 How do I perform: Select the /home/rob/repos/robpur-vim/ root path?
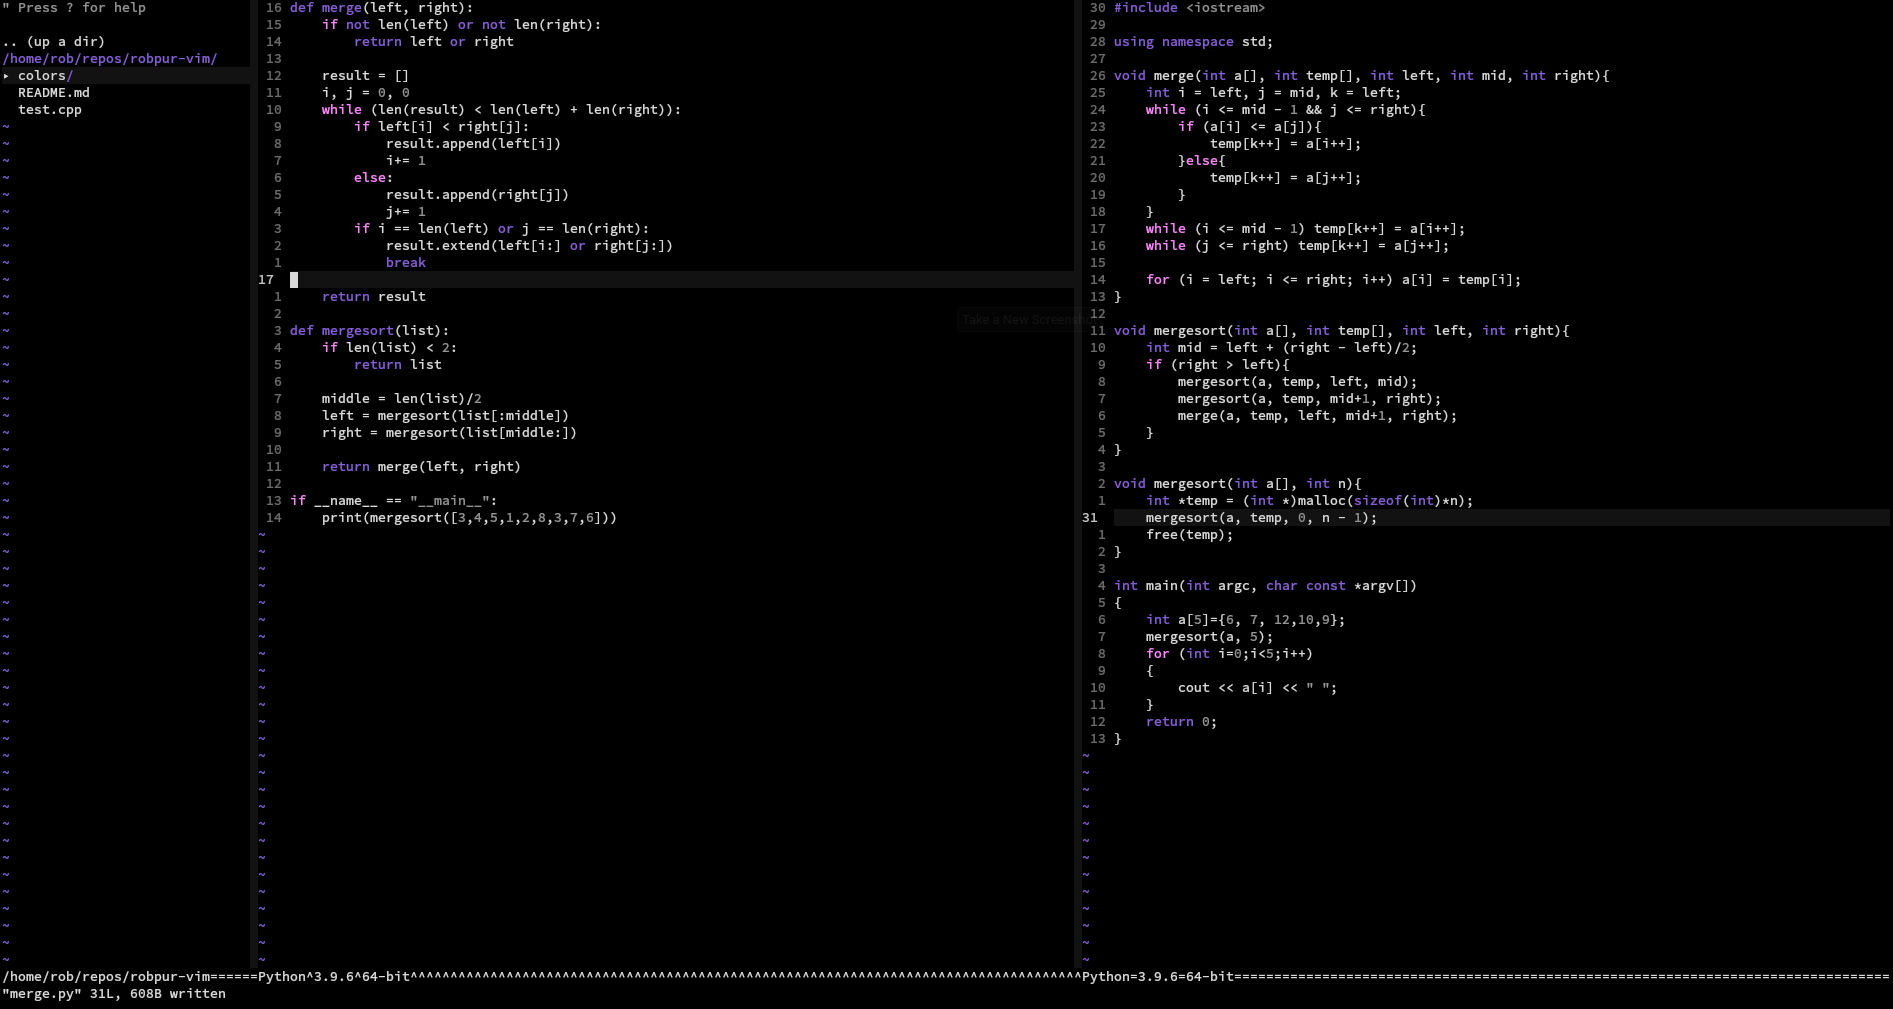pos(110,59)
